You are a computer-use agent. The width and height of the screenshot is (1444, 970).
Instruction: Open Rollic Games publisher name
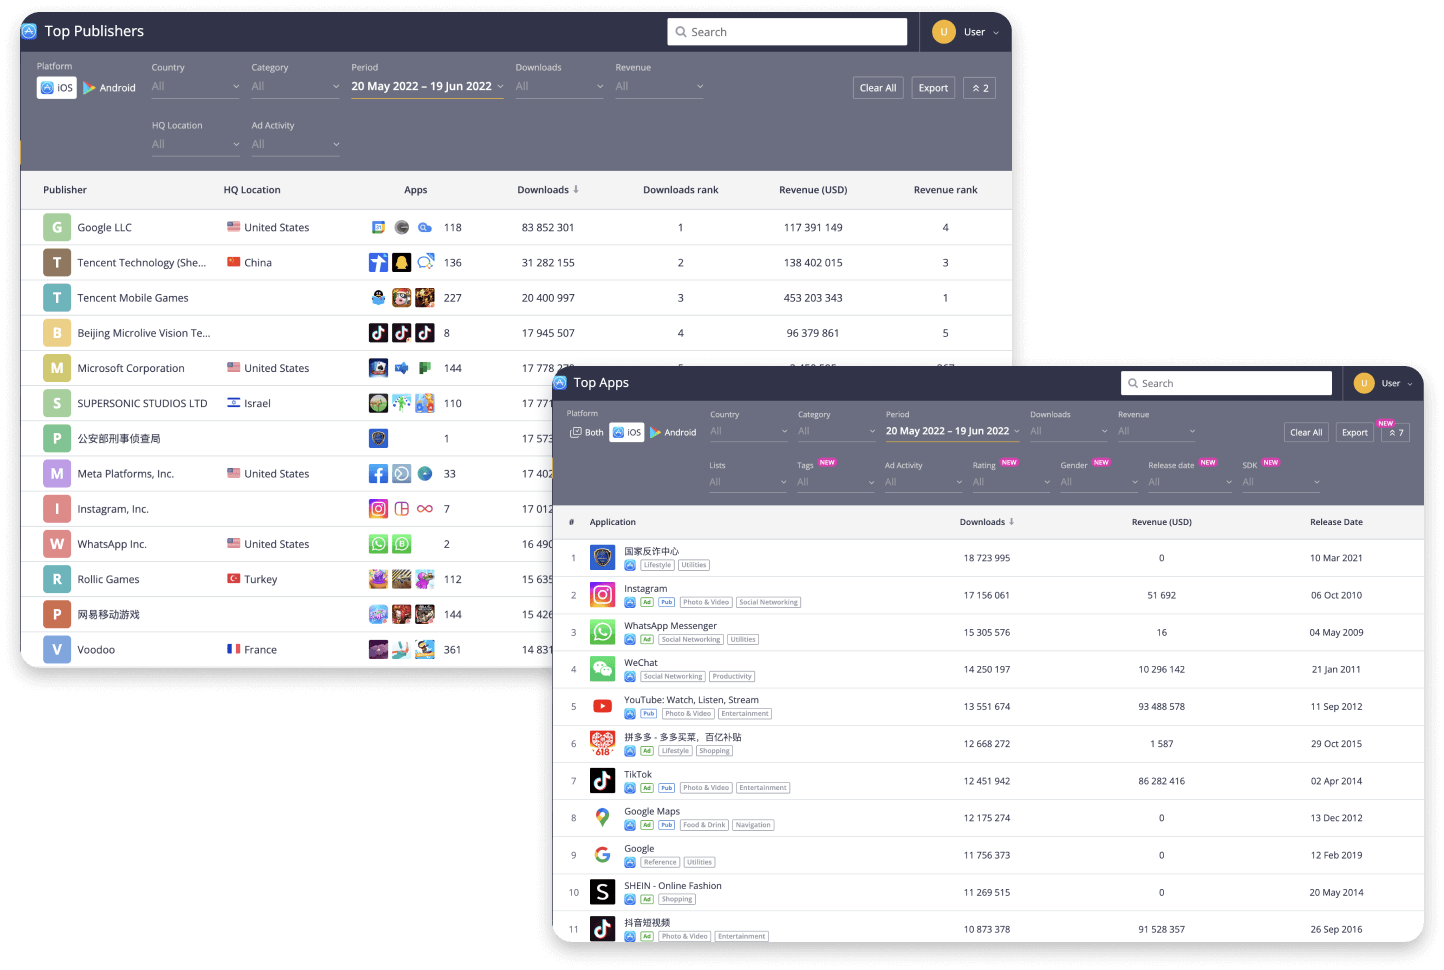coord(108,580)
